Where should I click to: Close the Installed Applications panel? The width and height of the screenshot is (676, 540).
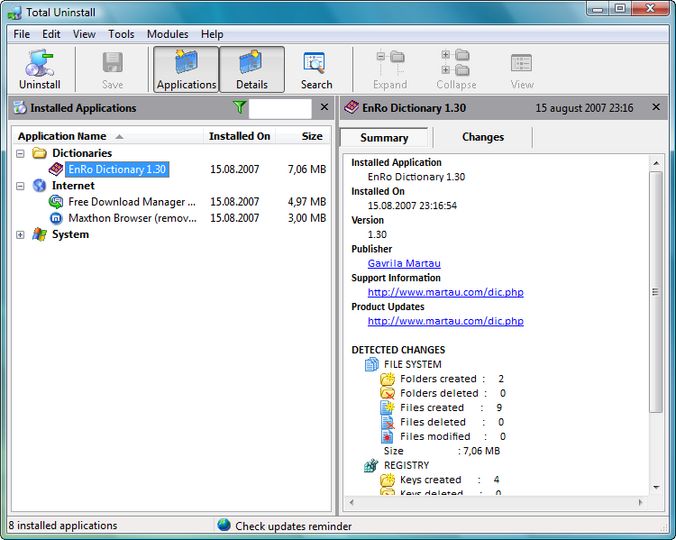tap(325, 107)
